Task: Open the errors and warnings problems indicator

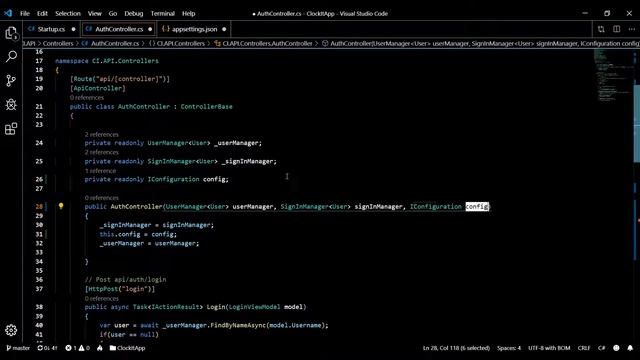Action: click(x=78, y=348)
